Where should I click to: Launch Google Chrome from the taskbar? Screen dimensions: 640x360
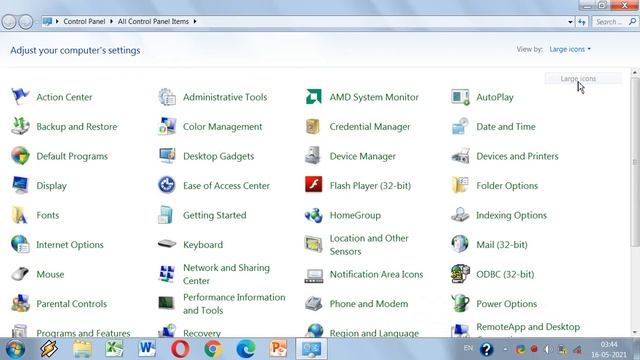(x=213, y=349)
